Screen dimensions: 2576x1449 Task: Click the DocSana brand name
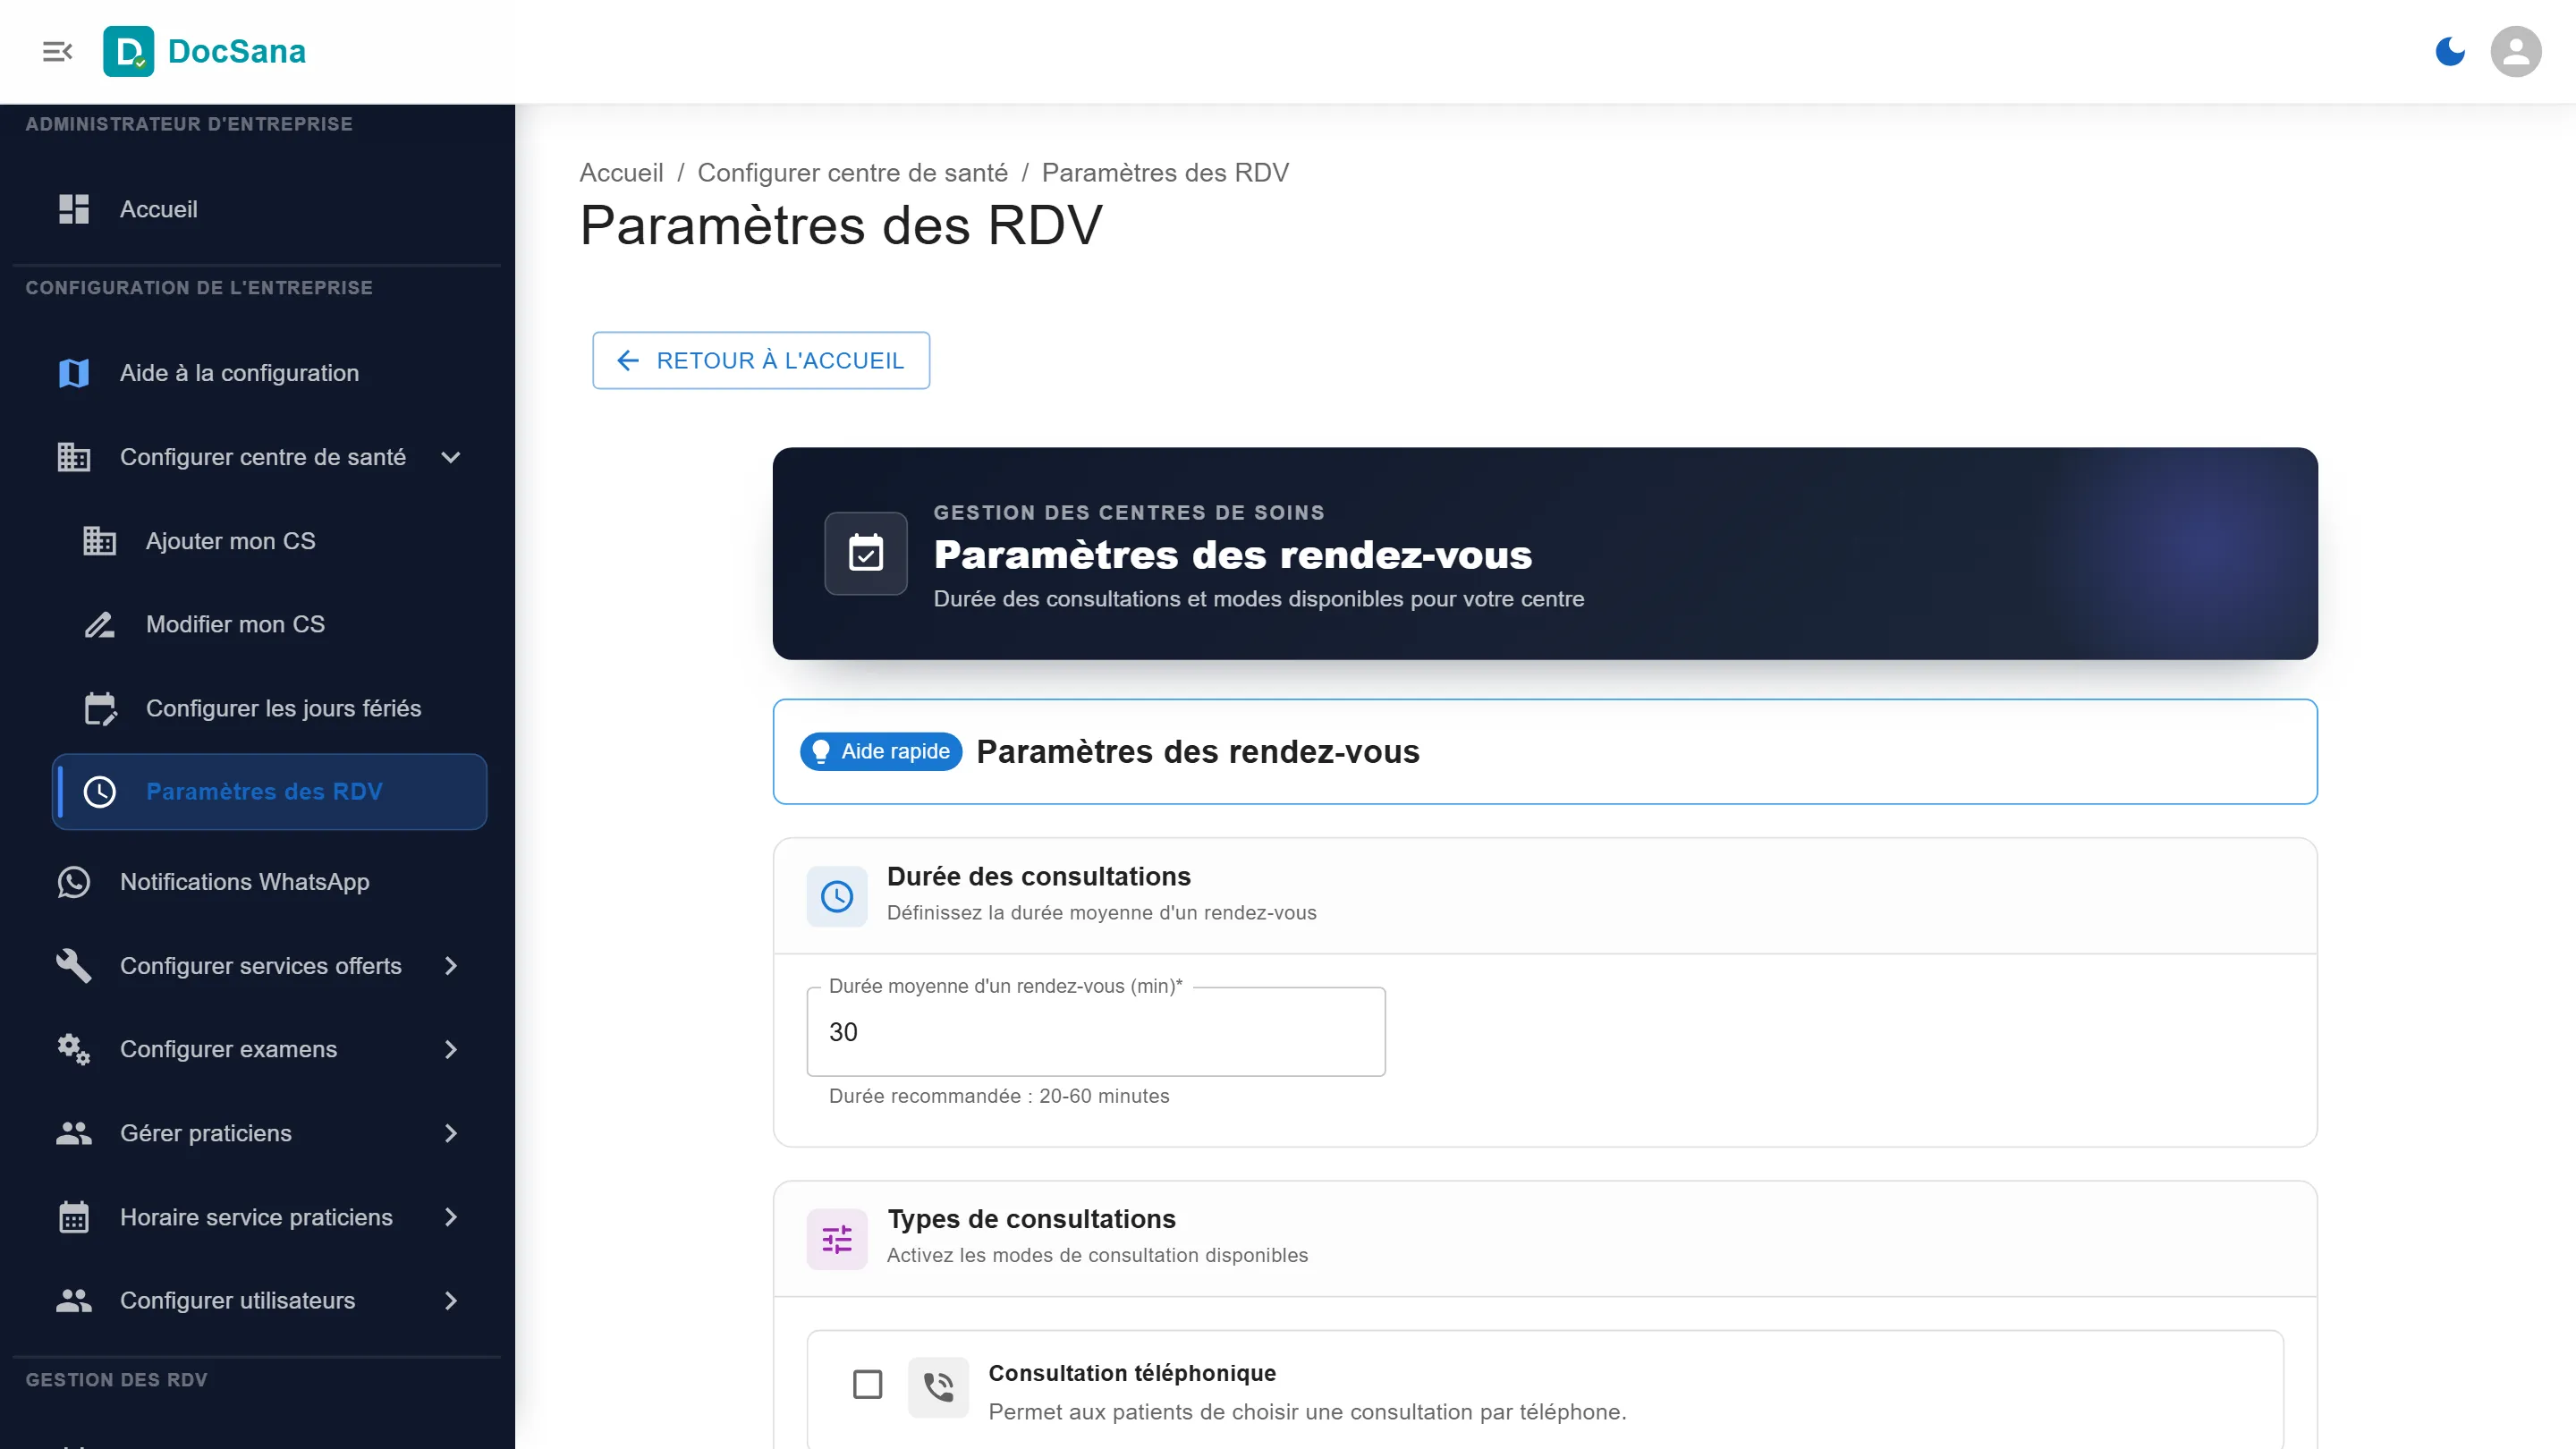pos(237,51)
